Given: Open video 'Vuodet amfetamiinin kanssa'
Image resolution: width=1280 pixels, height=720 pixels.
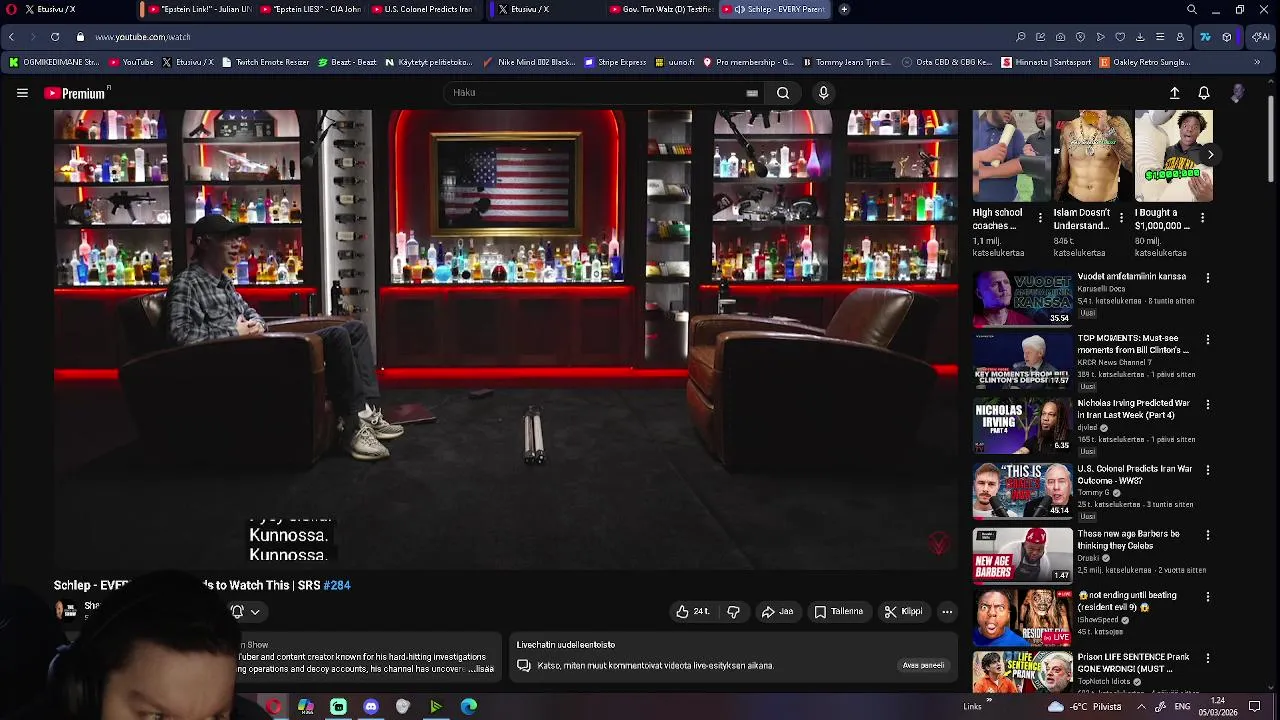Looking at the screenshot, I should 1022,298.
